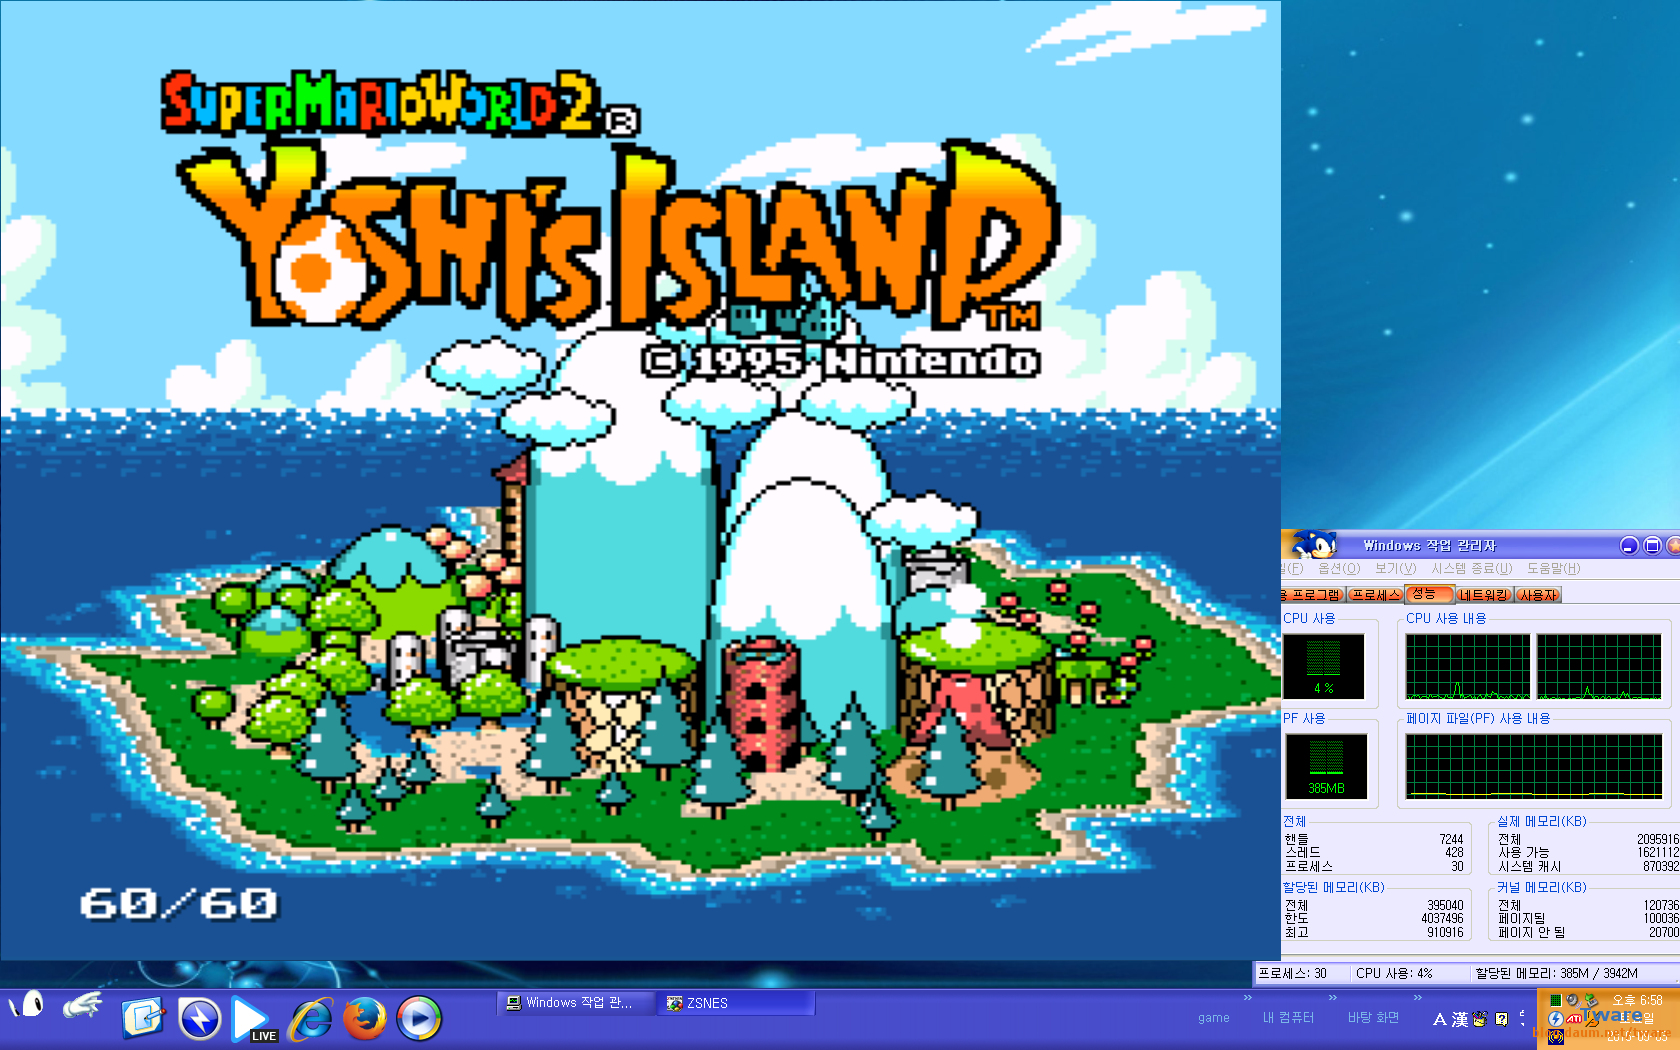1680x1050 pixels.
Task: Switch to Windows Task Manager taskbar button
Action: pos(575,1003)
